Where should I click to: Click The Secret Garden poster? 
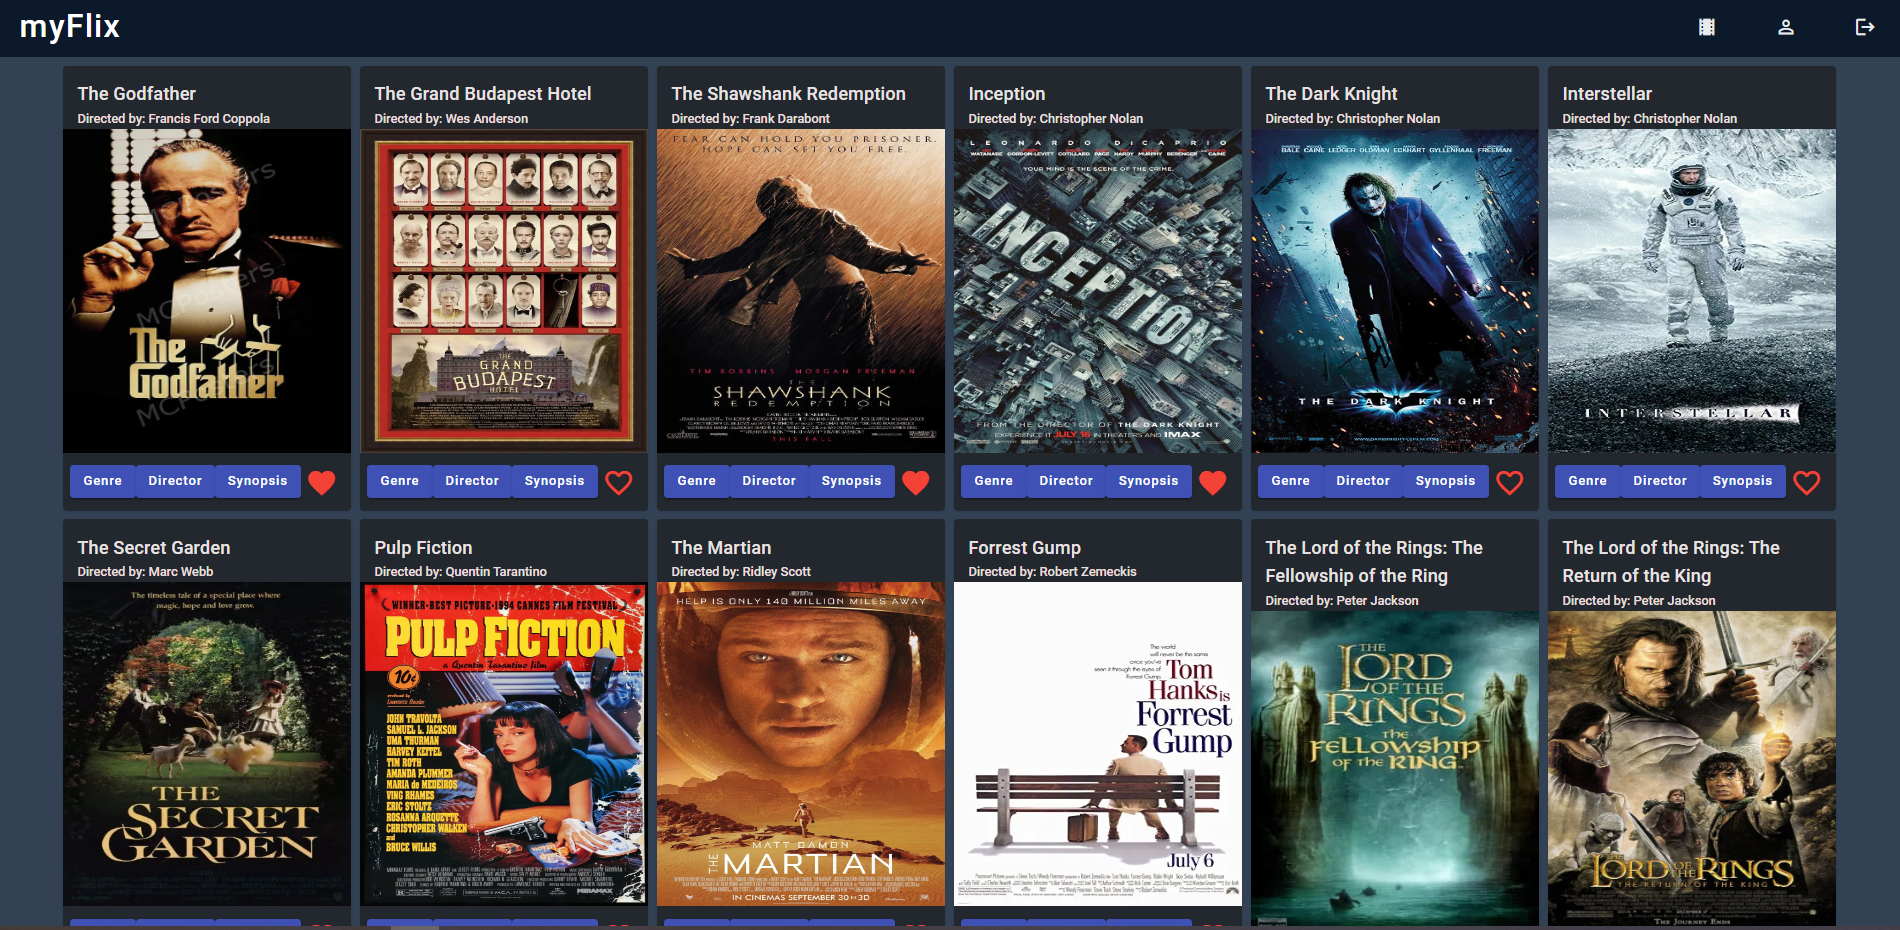(x=207, y=744)
